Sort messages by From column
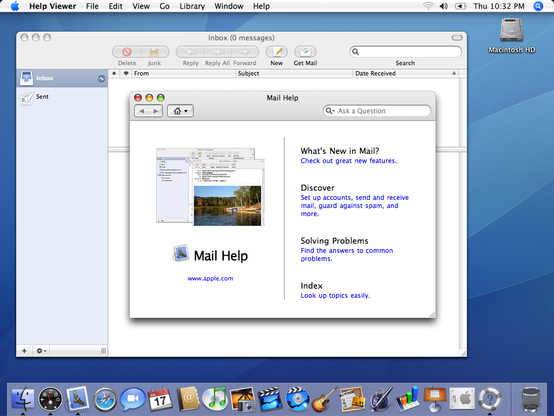554x416 pixels. [183, 74]
